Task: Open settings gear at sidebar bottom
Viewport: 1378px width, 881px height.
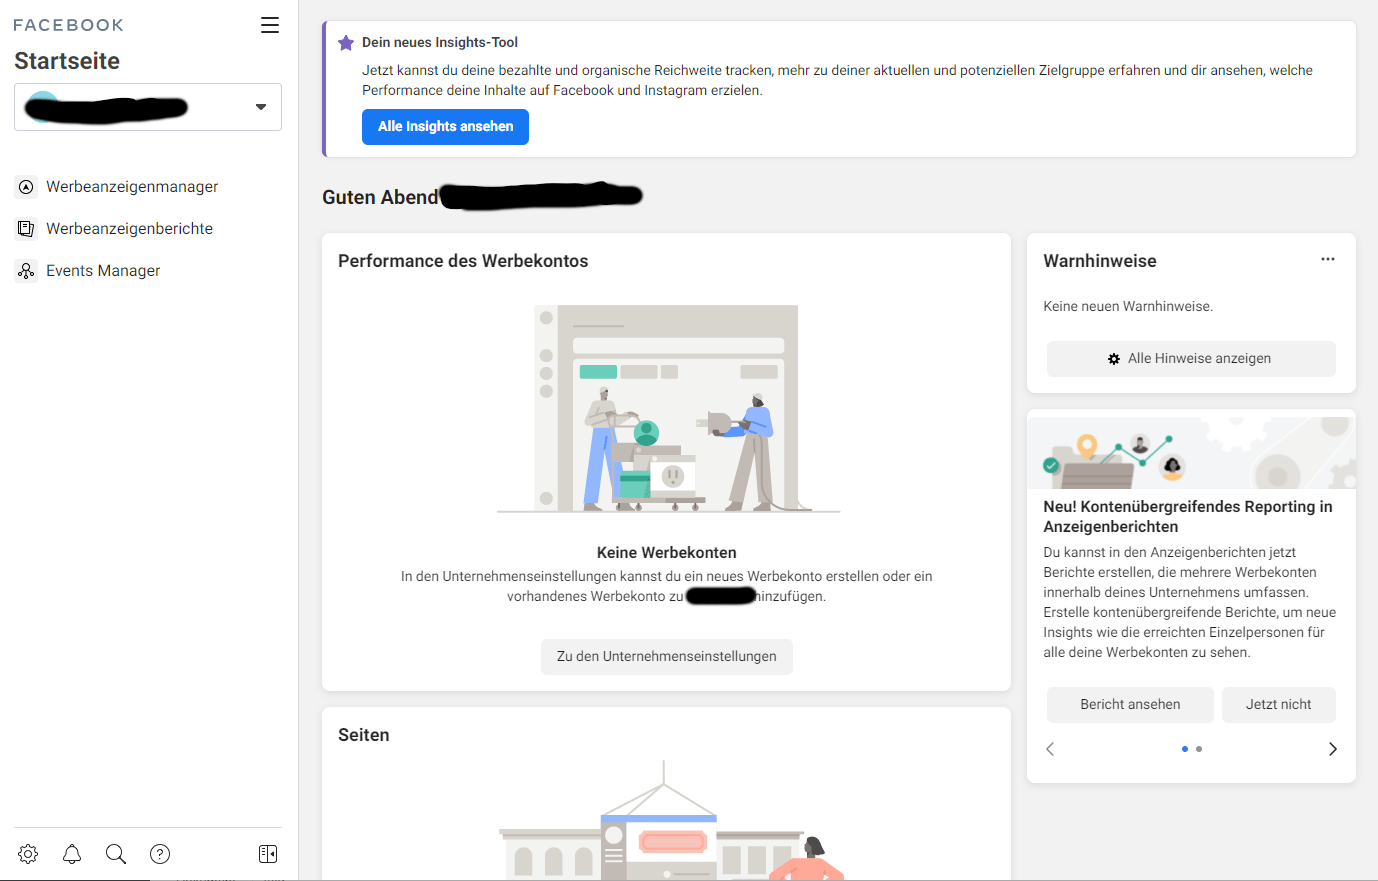Action: pos(28,854)
